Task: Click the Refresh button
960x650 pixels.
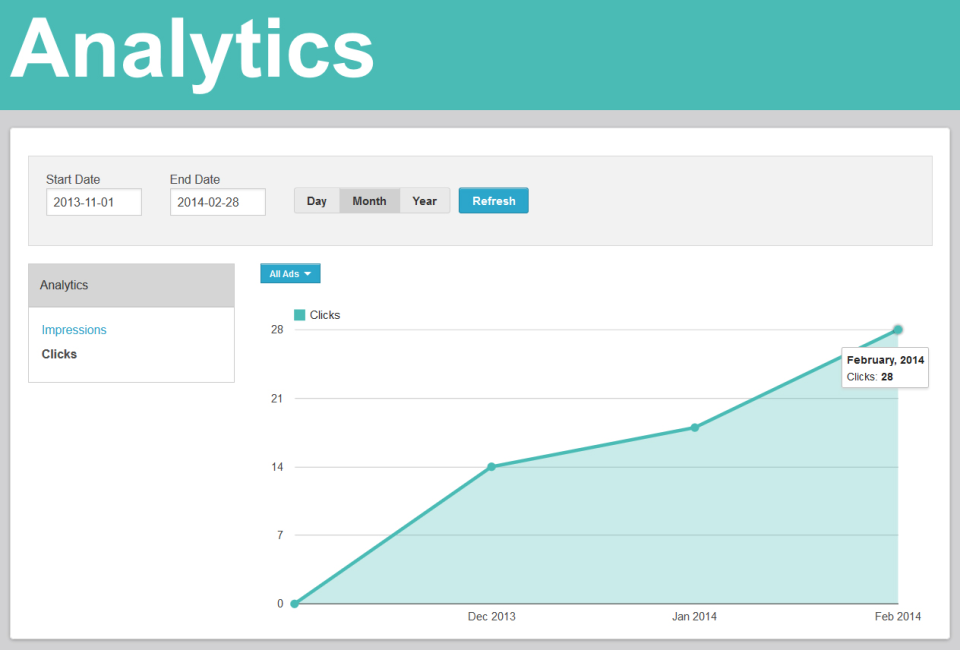Action: (493, 200)
